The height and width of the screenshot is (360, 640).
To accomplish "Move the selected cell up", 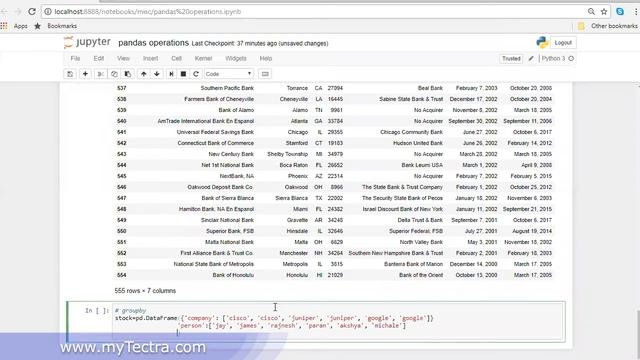I will click(x=144, y=74).
